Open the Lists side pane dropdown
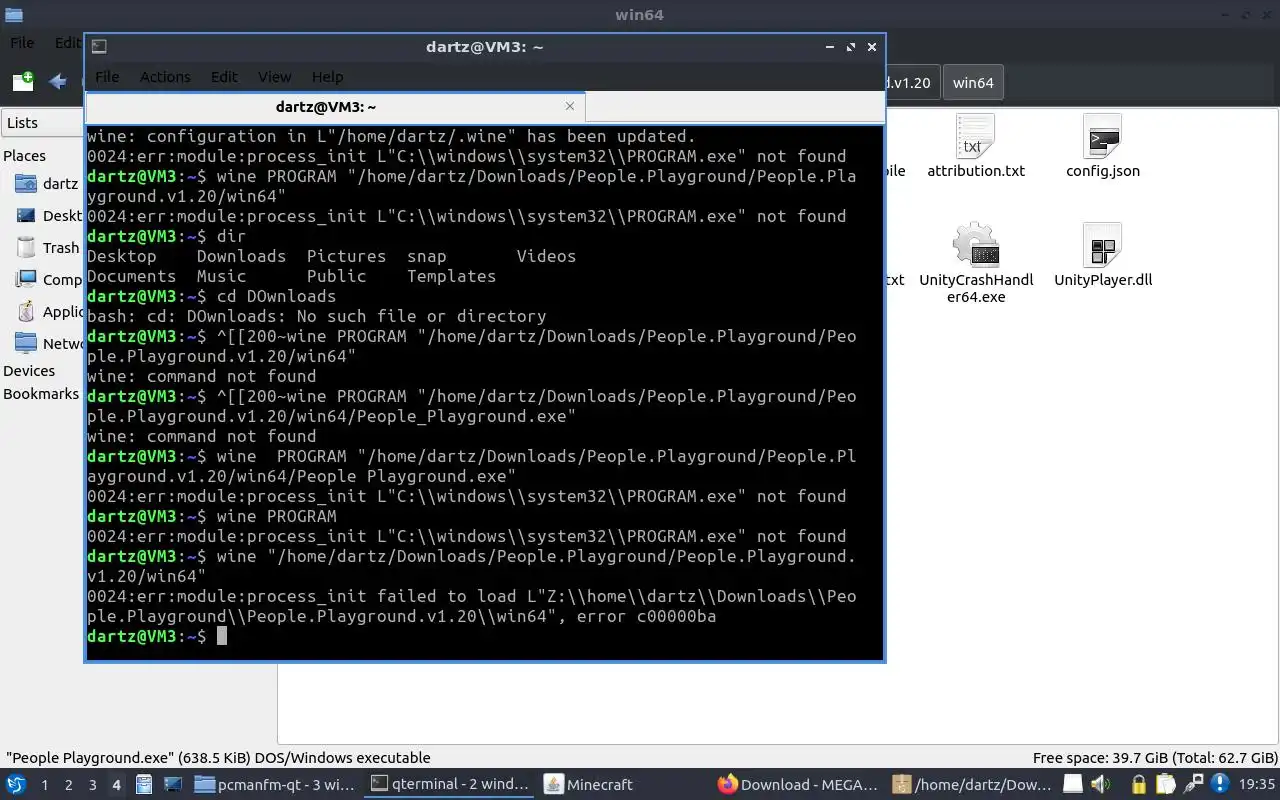 pyautogui.click(x=42, y=123)
